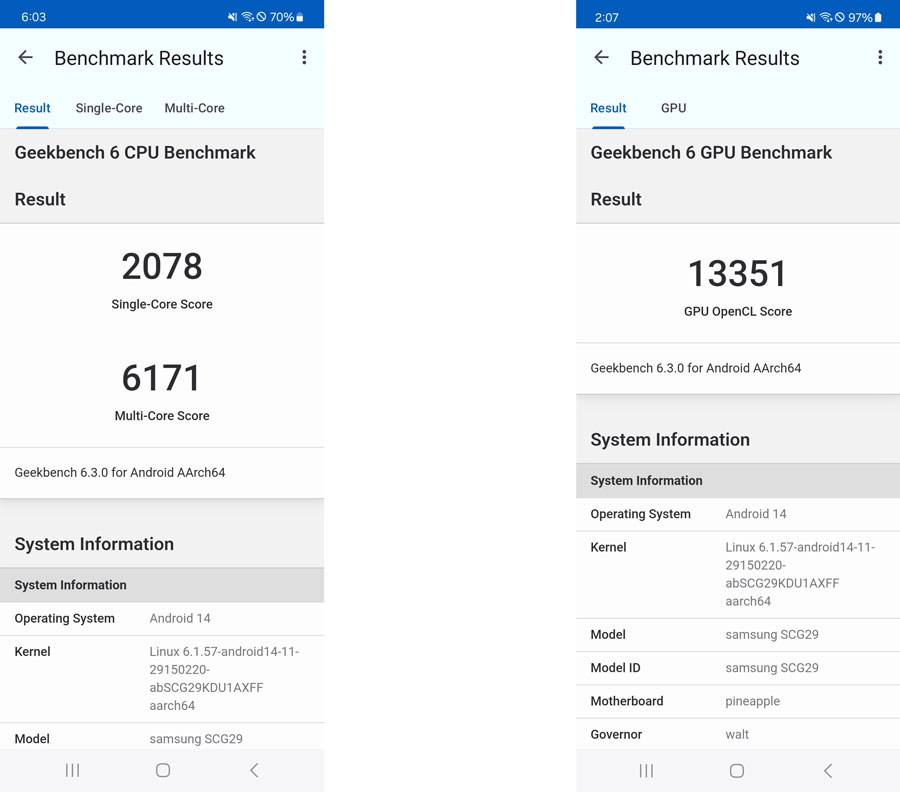Tap Geekbench 6 CPU Benchmark heading
Viewport: 900px width, 792px height.
click(x=135, y=153)
